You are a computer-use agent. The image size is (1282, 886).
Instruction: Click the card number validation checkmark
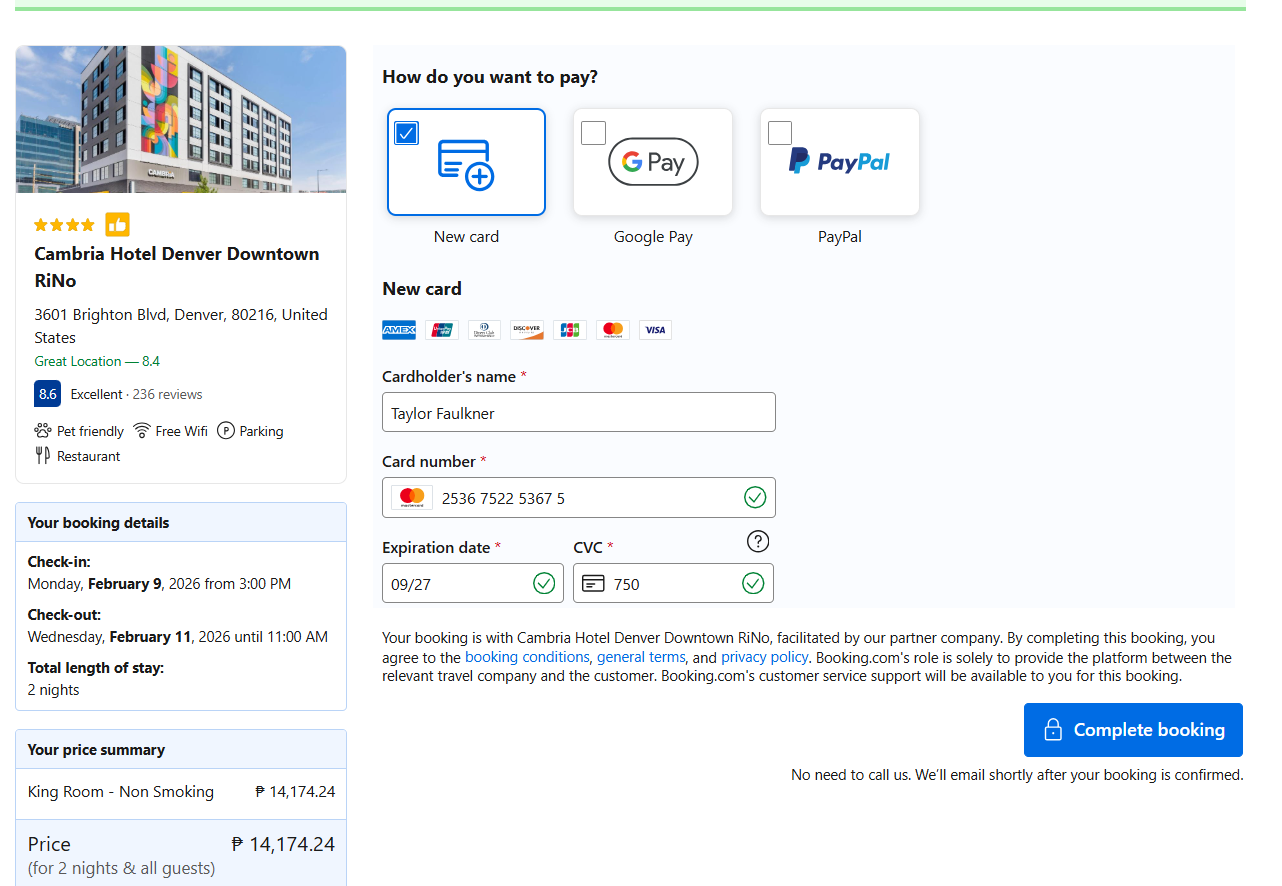tap(755, 497)
